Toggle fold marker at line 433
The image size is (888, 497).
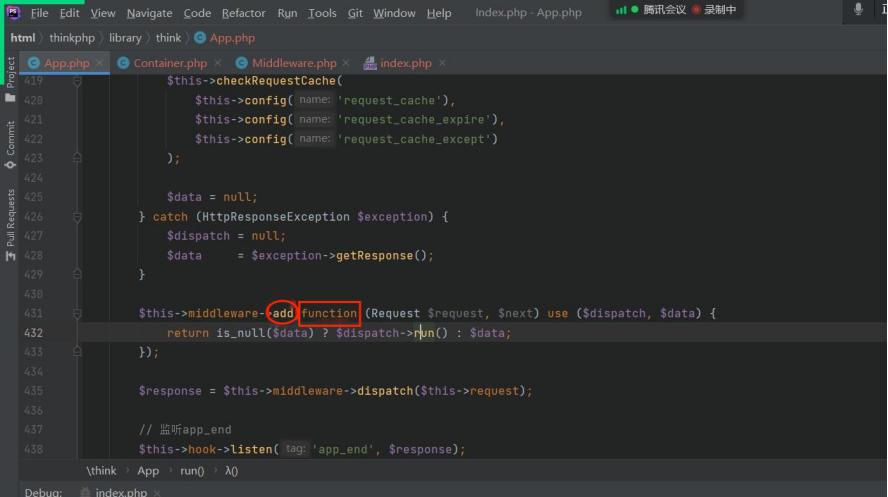pos(78,352)
